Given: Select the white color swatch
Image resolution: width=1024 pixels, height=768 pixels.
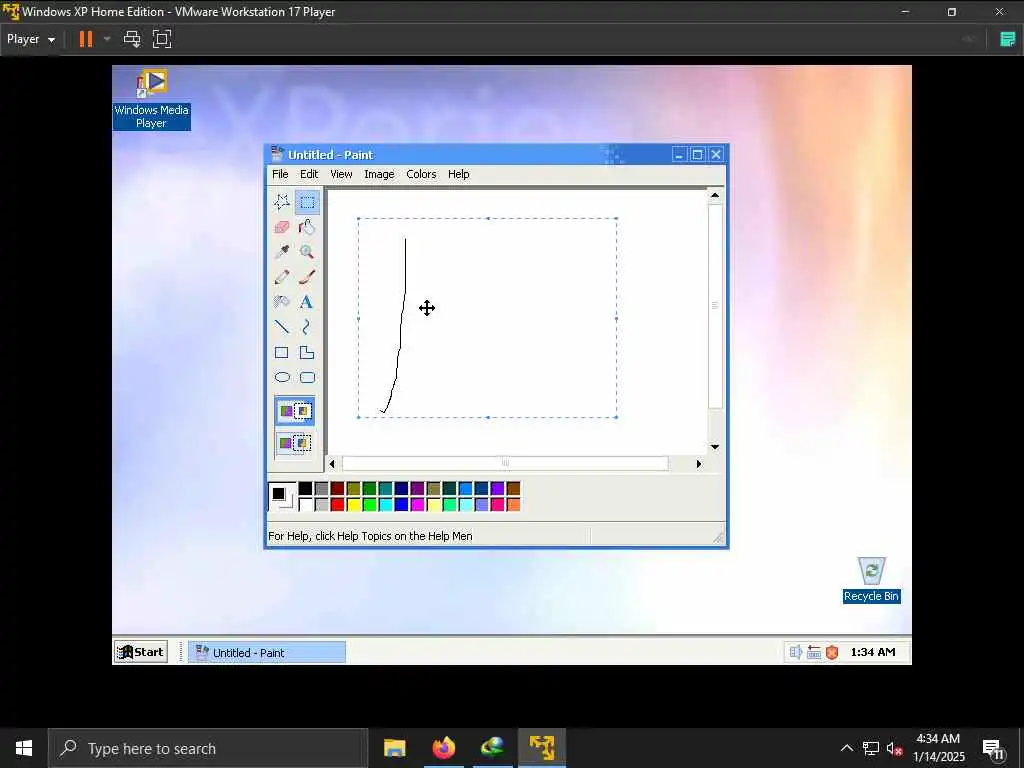Looking at the screenshot, I should click(x=305, y=504).
